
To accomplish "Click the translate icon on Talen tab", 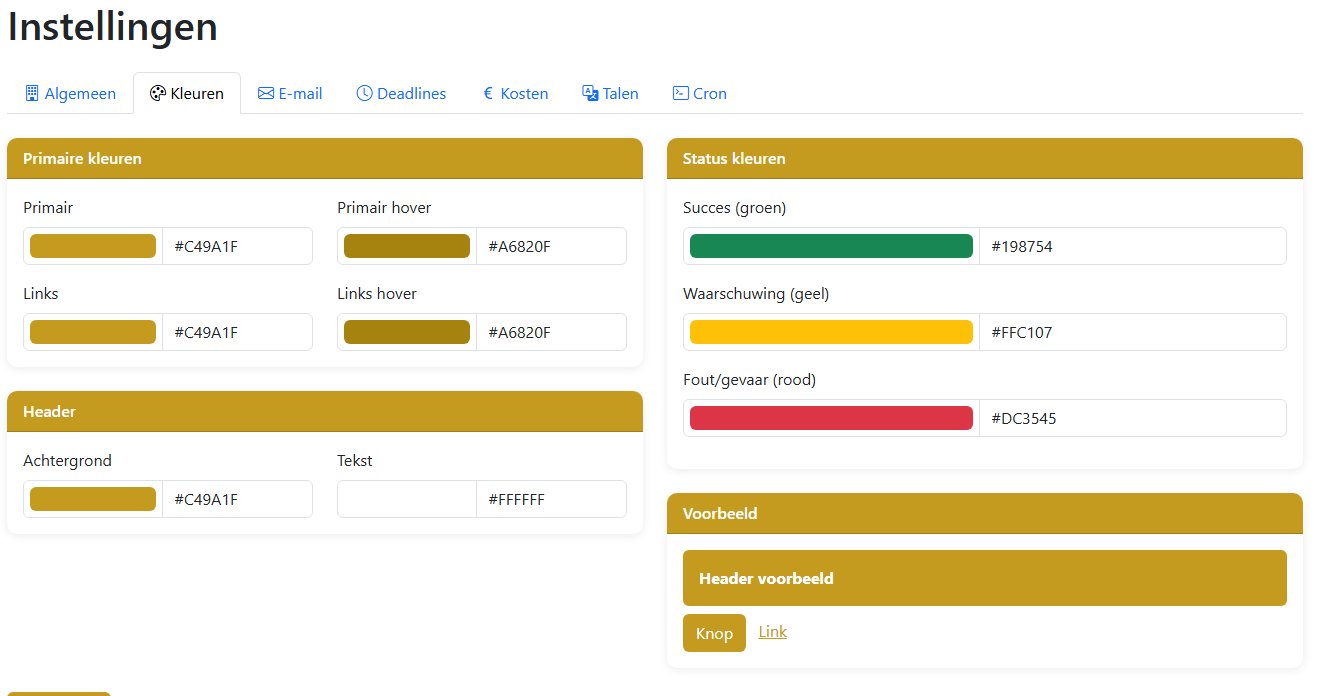I will [590, 93].
